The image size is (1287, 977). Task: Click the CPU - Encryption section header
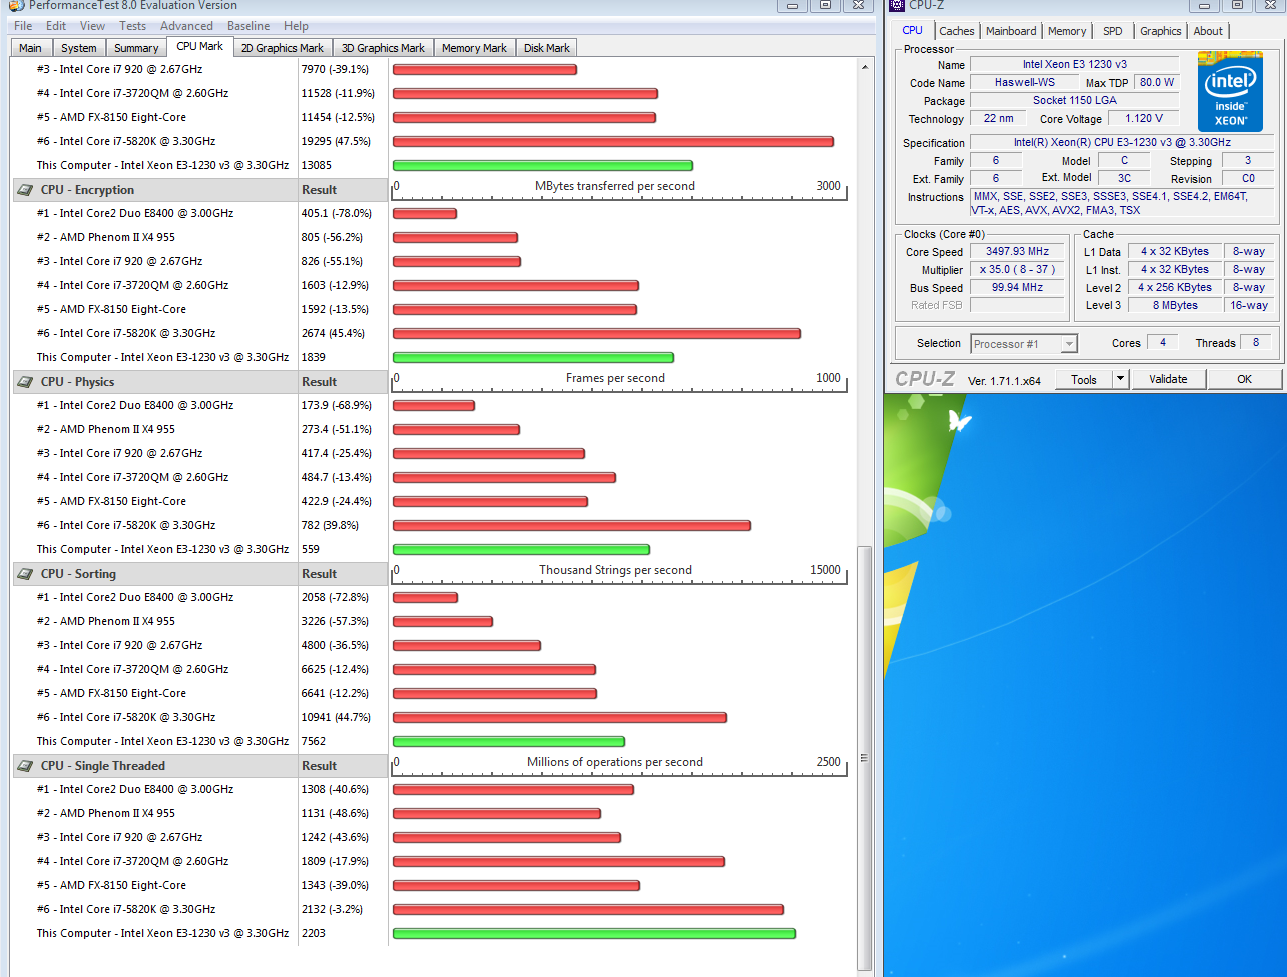155,190
